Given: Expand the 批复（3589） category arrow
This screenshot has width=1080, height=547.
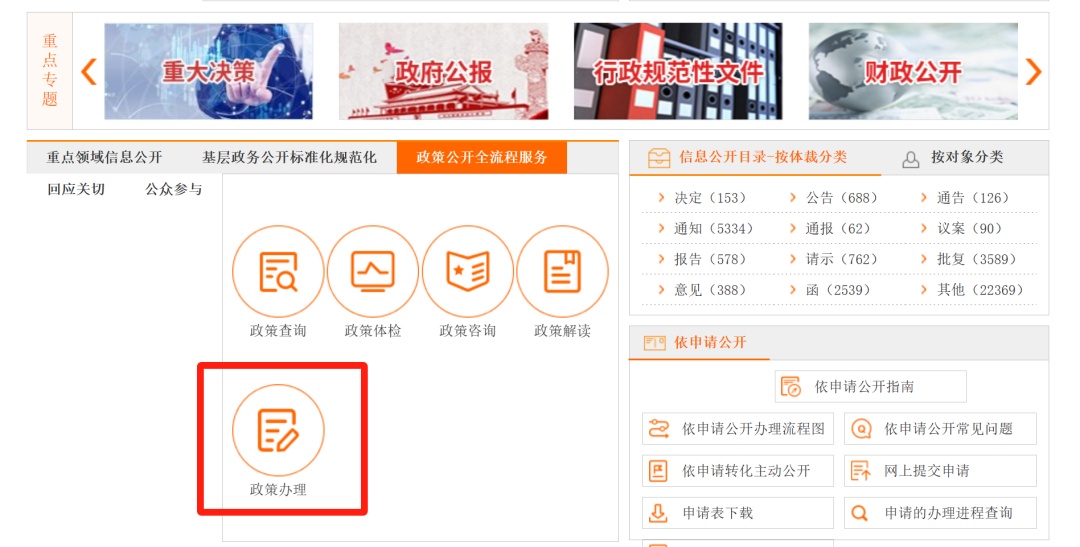Looking at the screenshot, I should pos(924,259).
